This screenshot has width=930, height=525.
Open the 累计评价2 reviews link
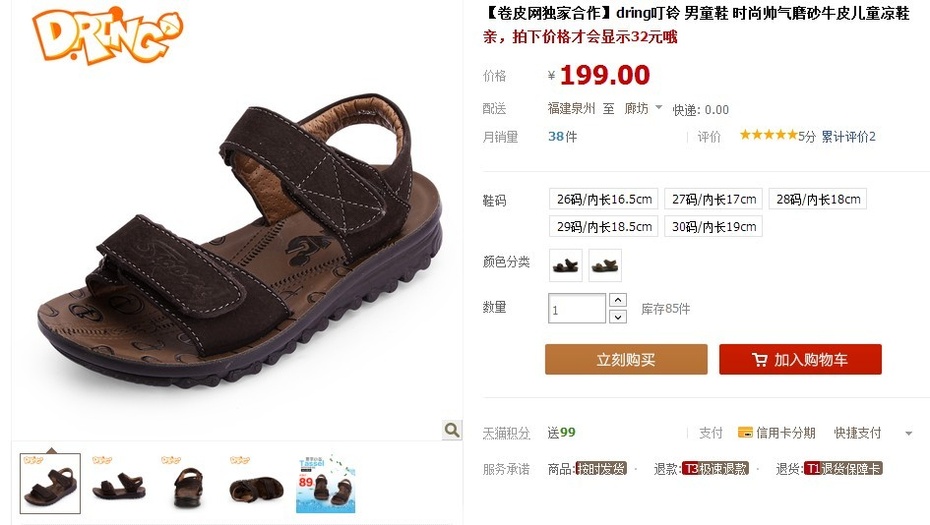(x=848, y=136)
